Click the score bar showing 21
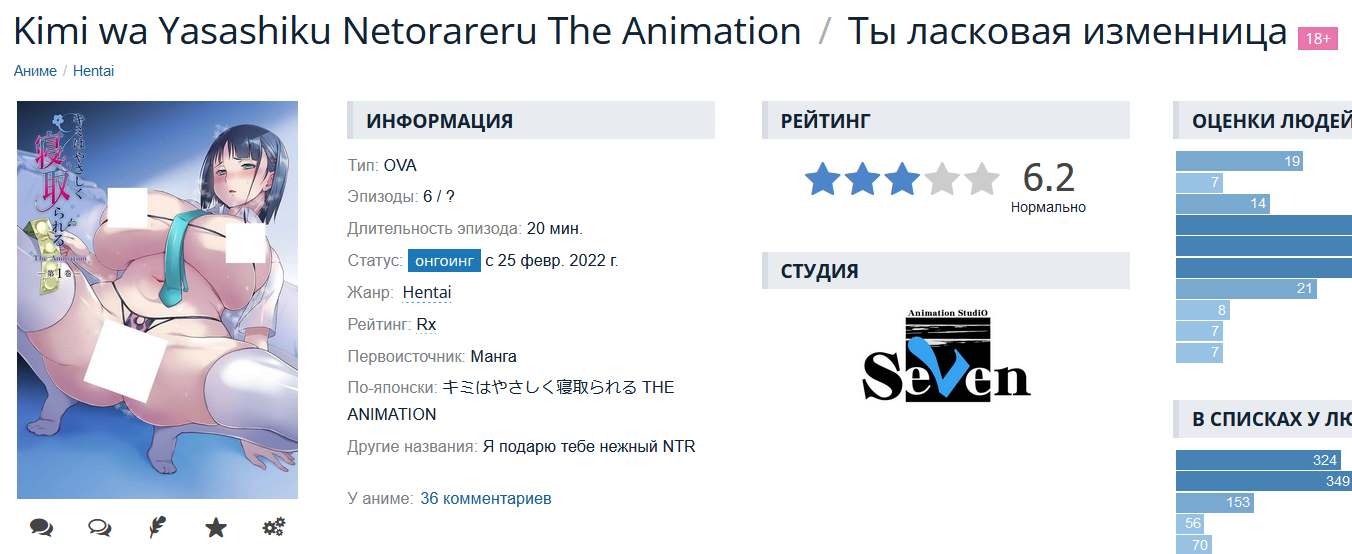 click(1246, 289)
